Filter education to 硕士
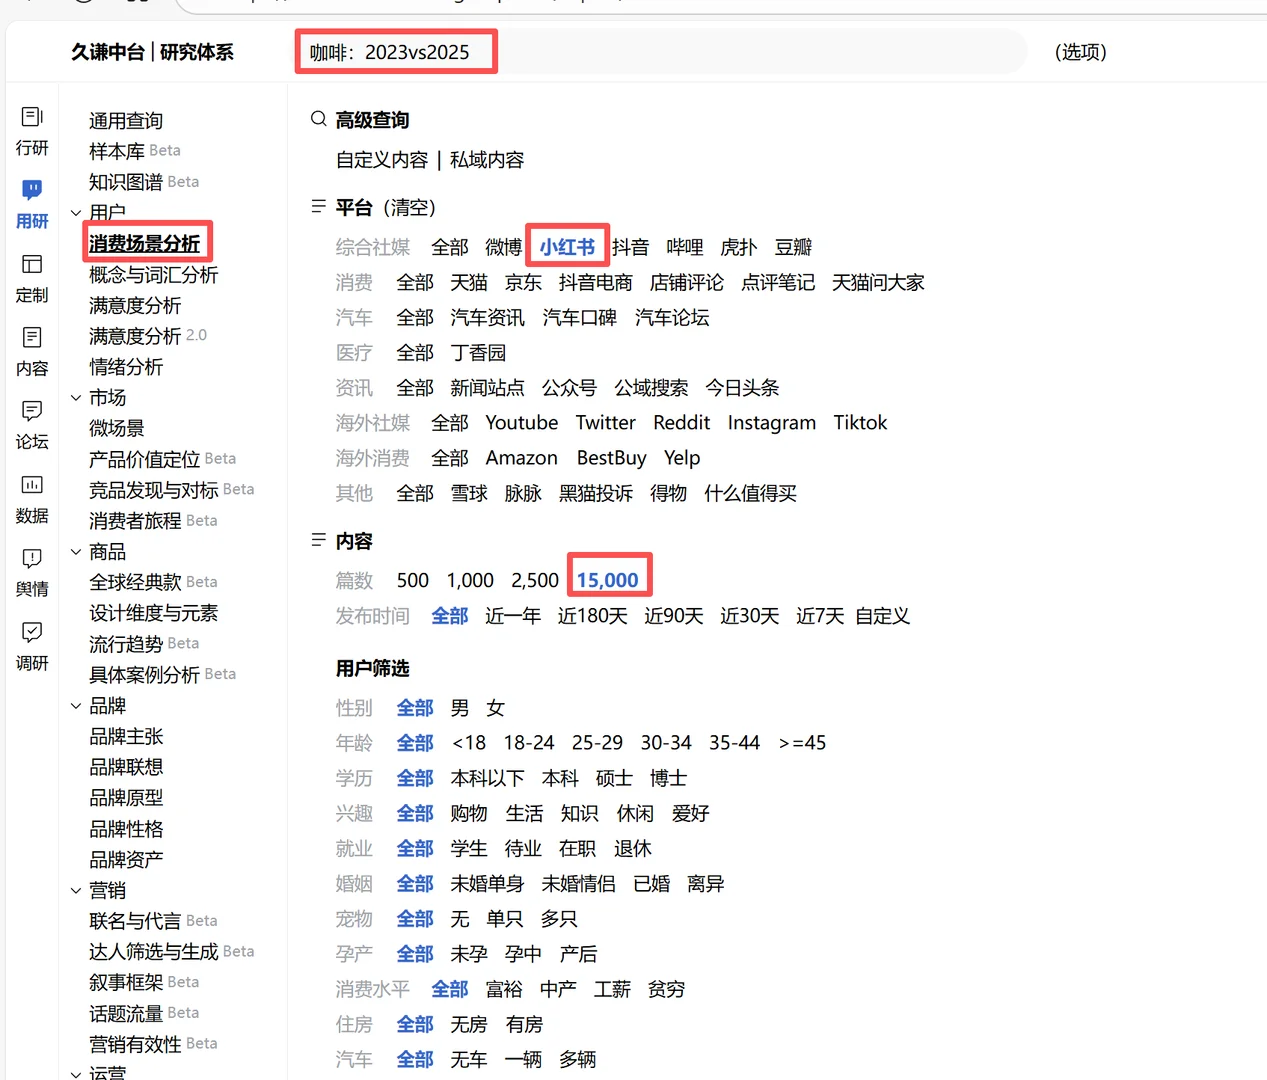The image size is (1267, 1080). tap(614, 778)
